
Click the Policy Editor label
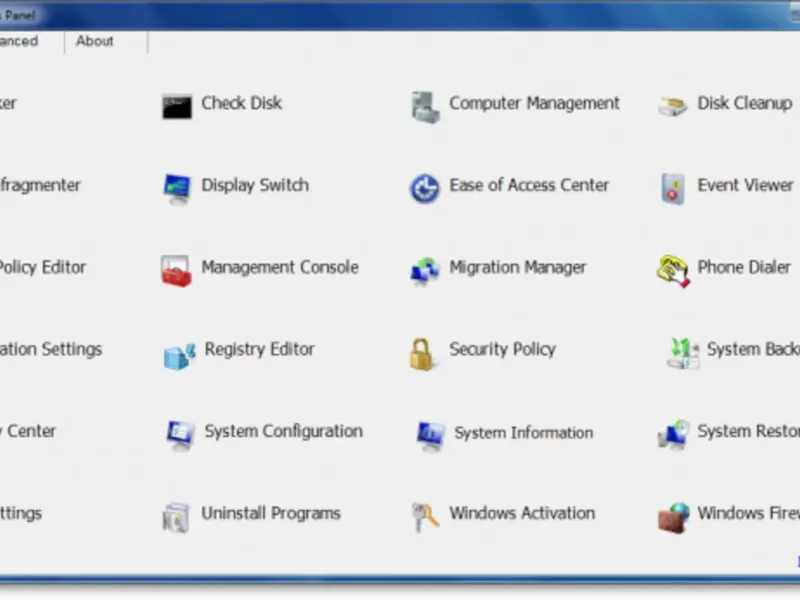click(x=43, y=268)
